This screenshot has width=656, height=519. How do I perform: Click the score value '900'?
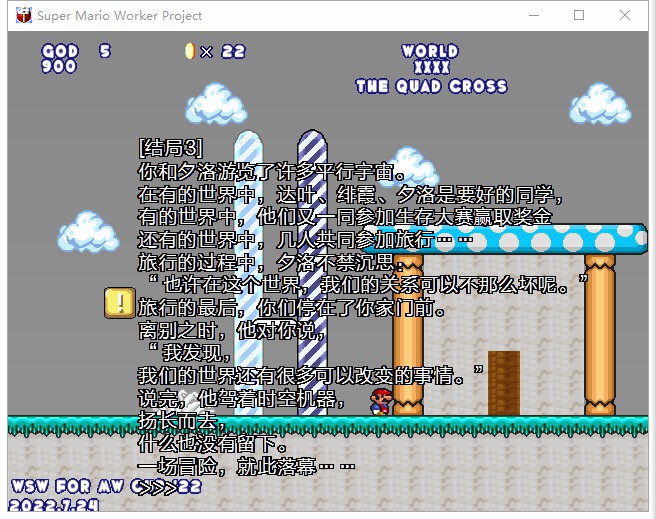coord(59,66)
